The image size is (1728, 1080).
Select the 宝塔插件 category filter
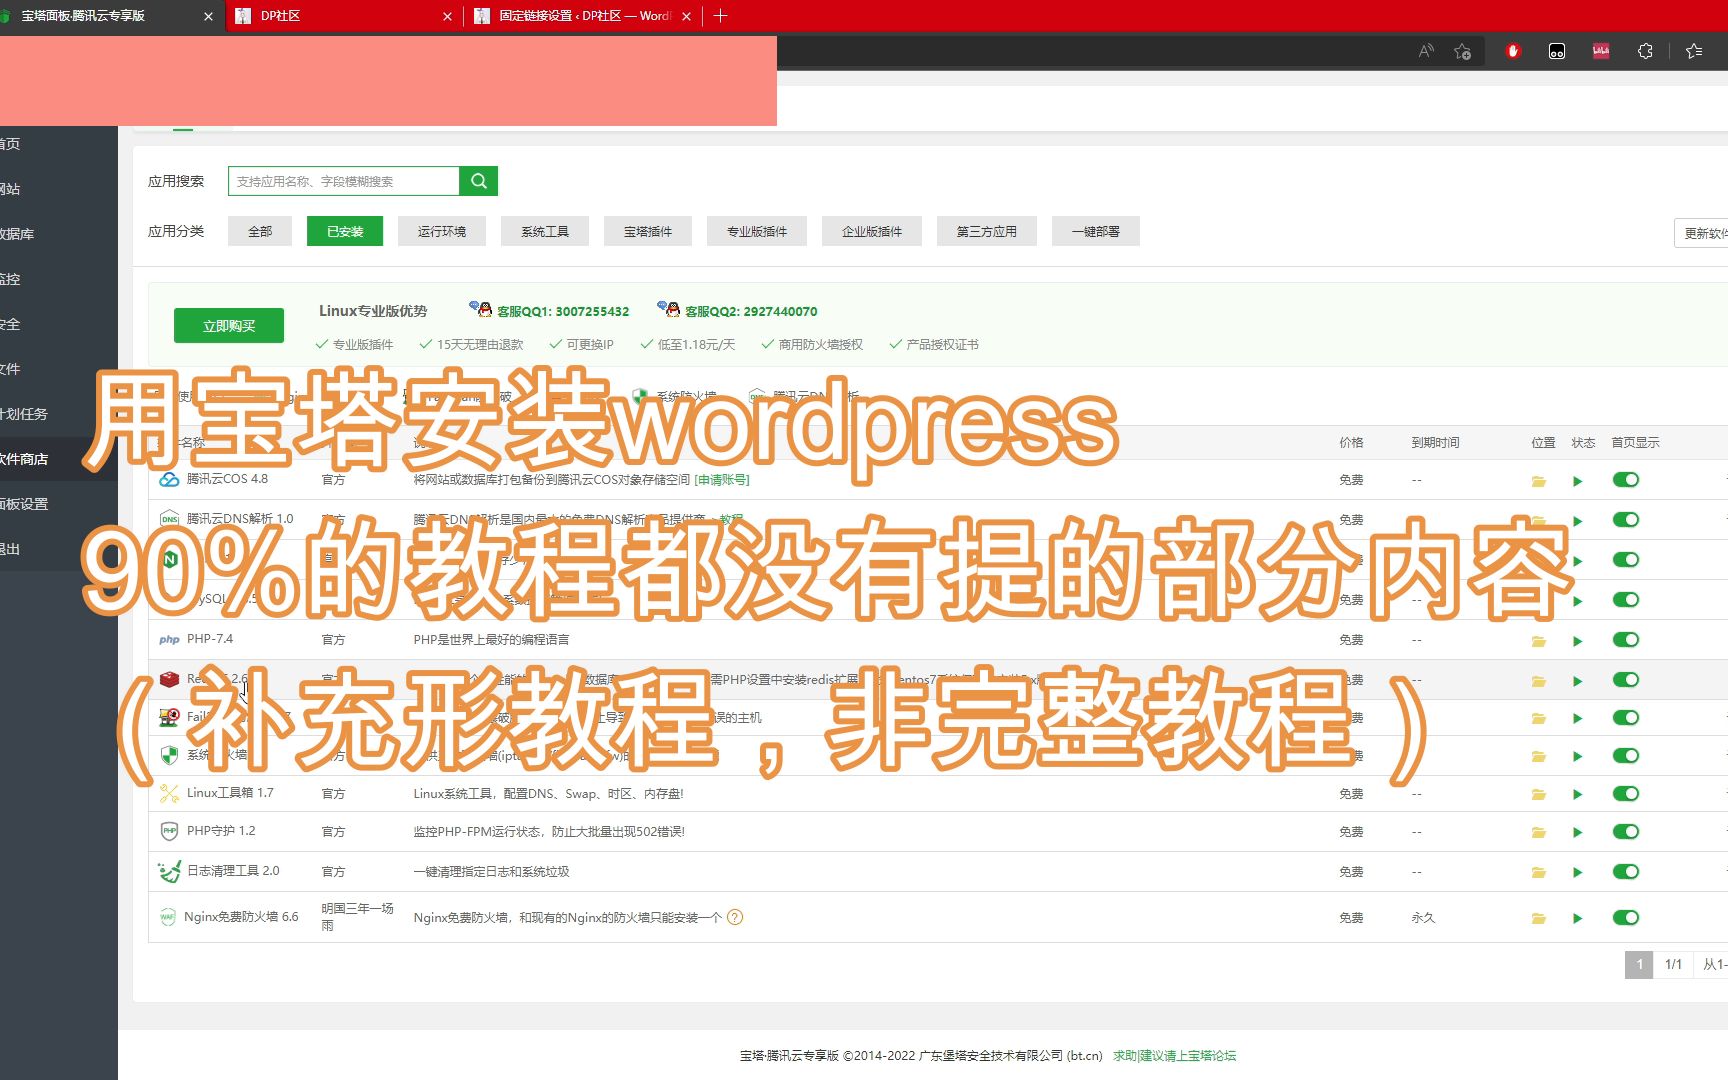[x=648, y=231]
